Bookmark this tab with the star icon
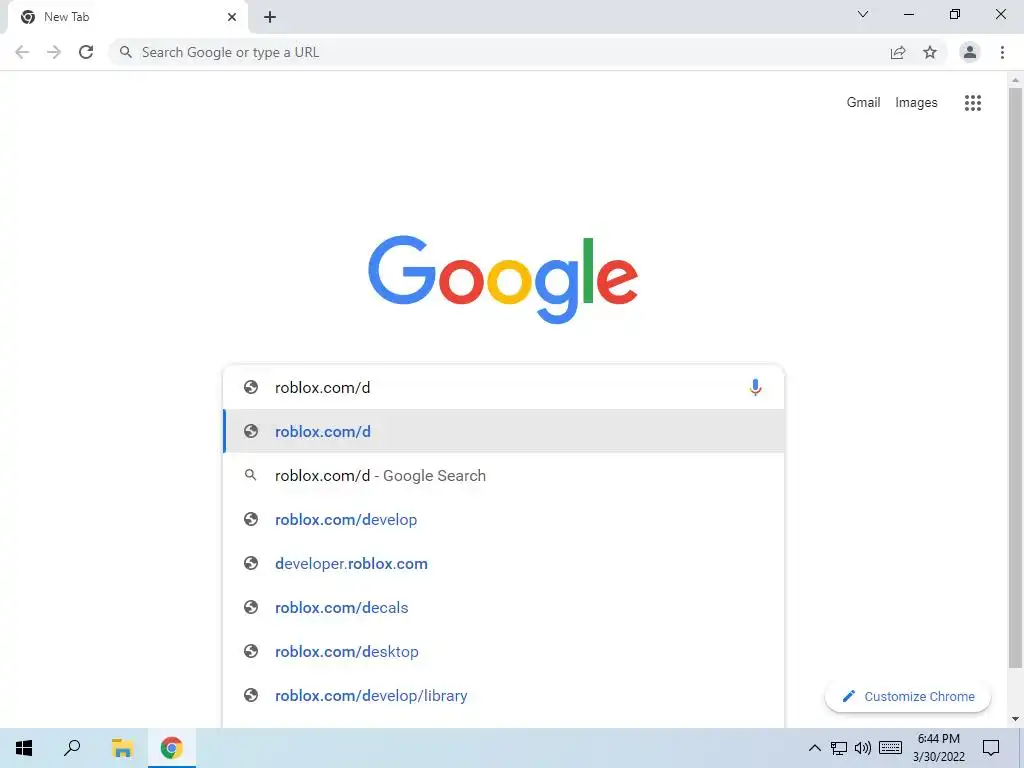The image size is (1024, 768). coord(930,52)
